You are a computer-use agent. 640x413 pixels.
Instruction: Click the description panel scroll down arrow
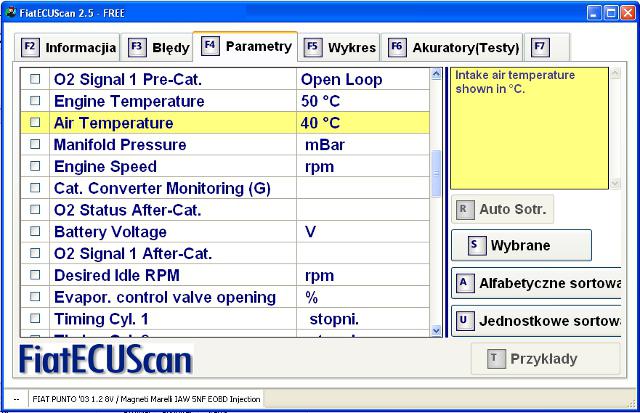(x=615, y=184)
